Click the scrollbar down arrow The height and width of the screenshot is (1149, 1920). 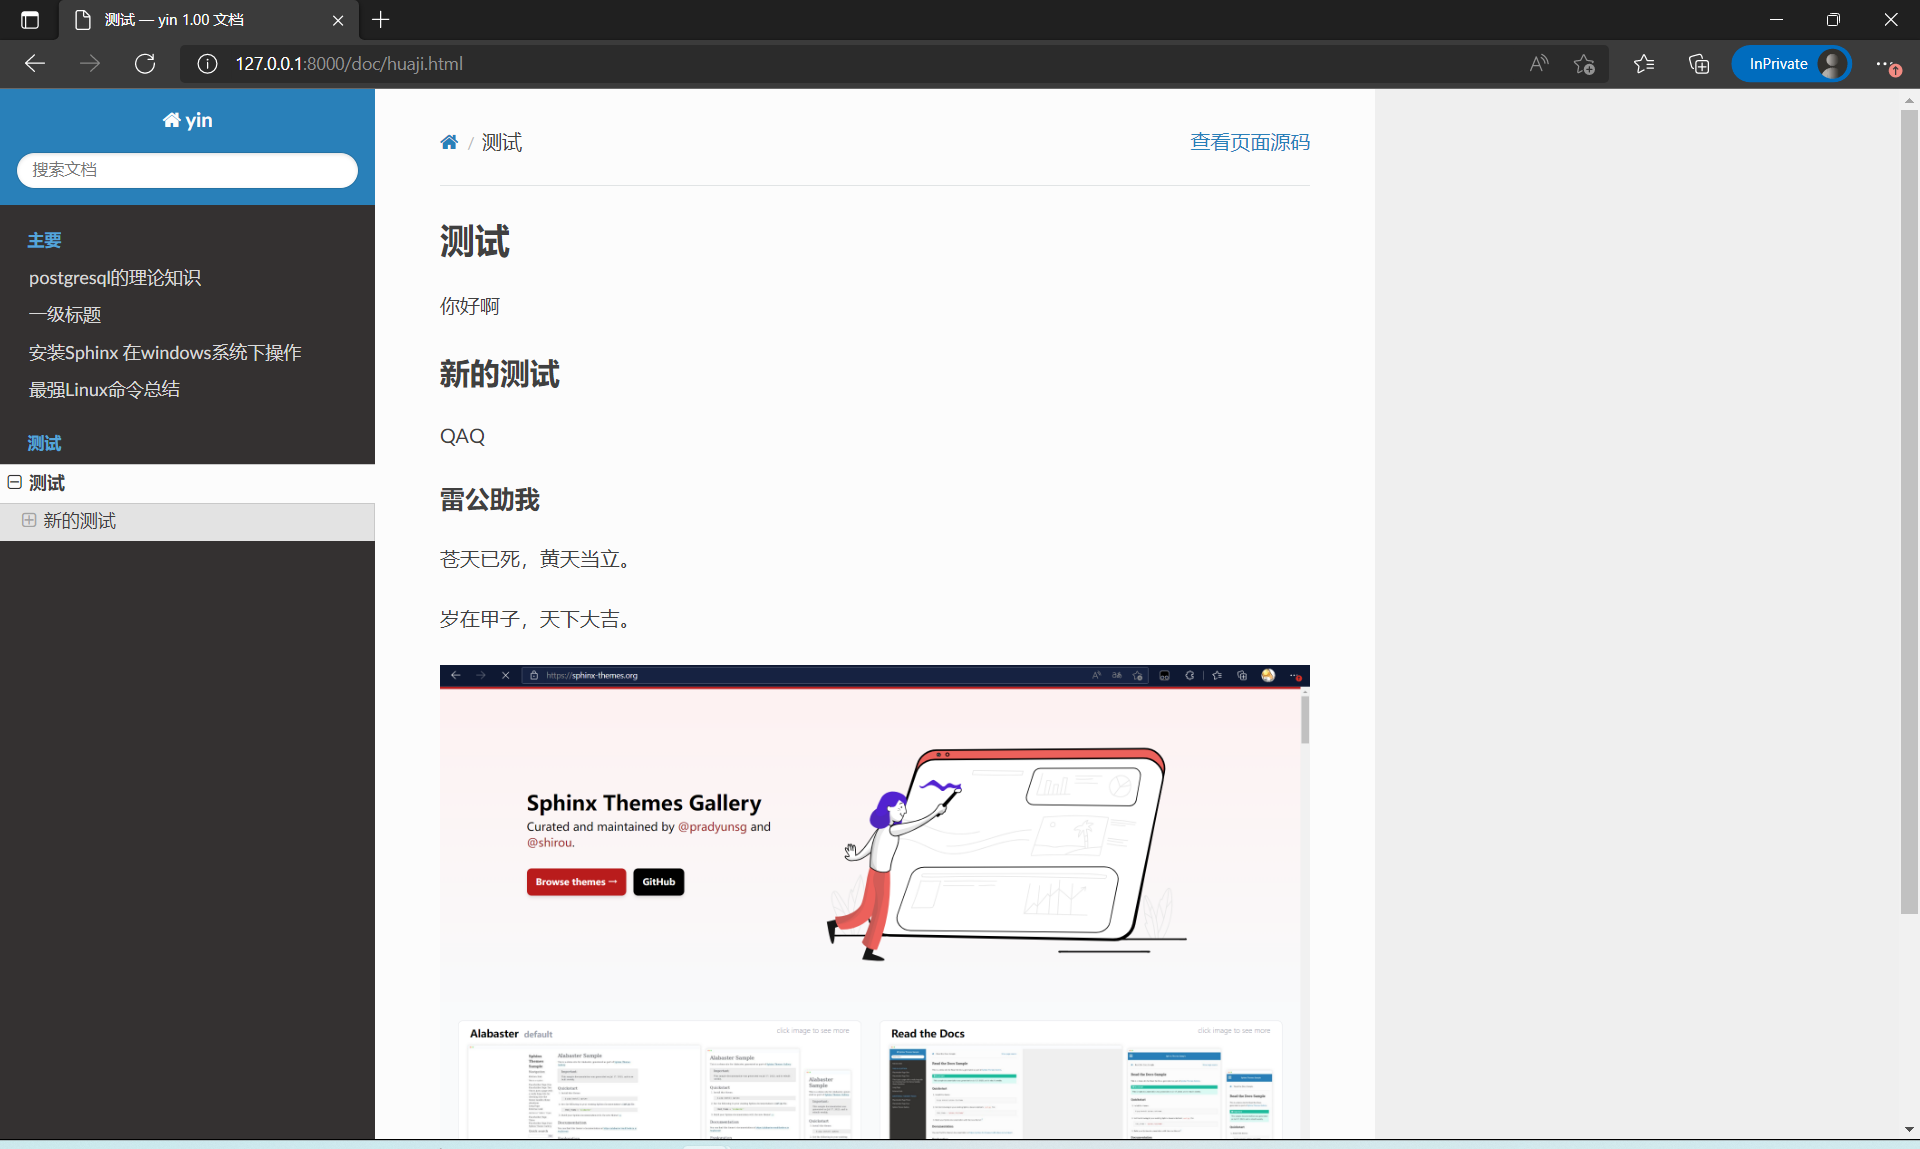click(1909, 1129)
